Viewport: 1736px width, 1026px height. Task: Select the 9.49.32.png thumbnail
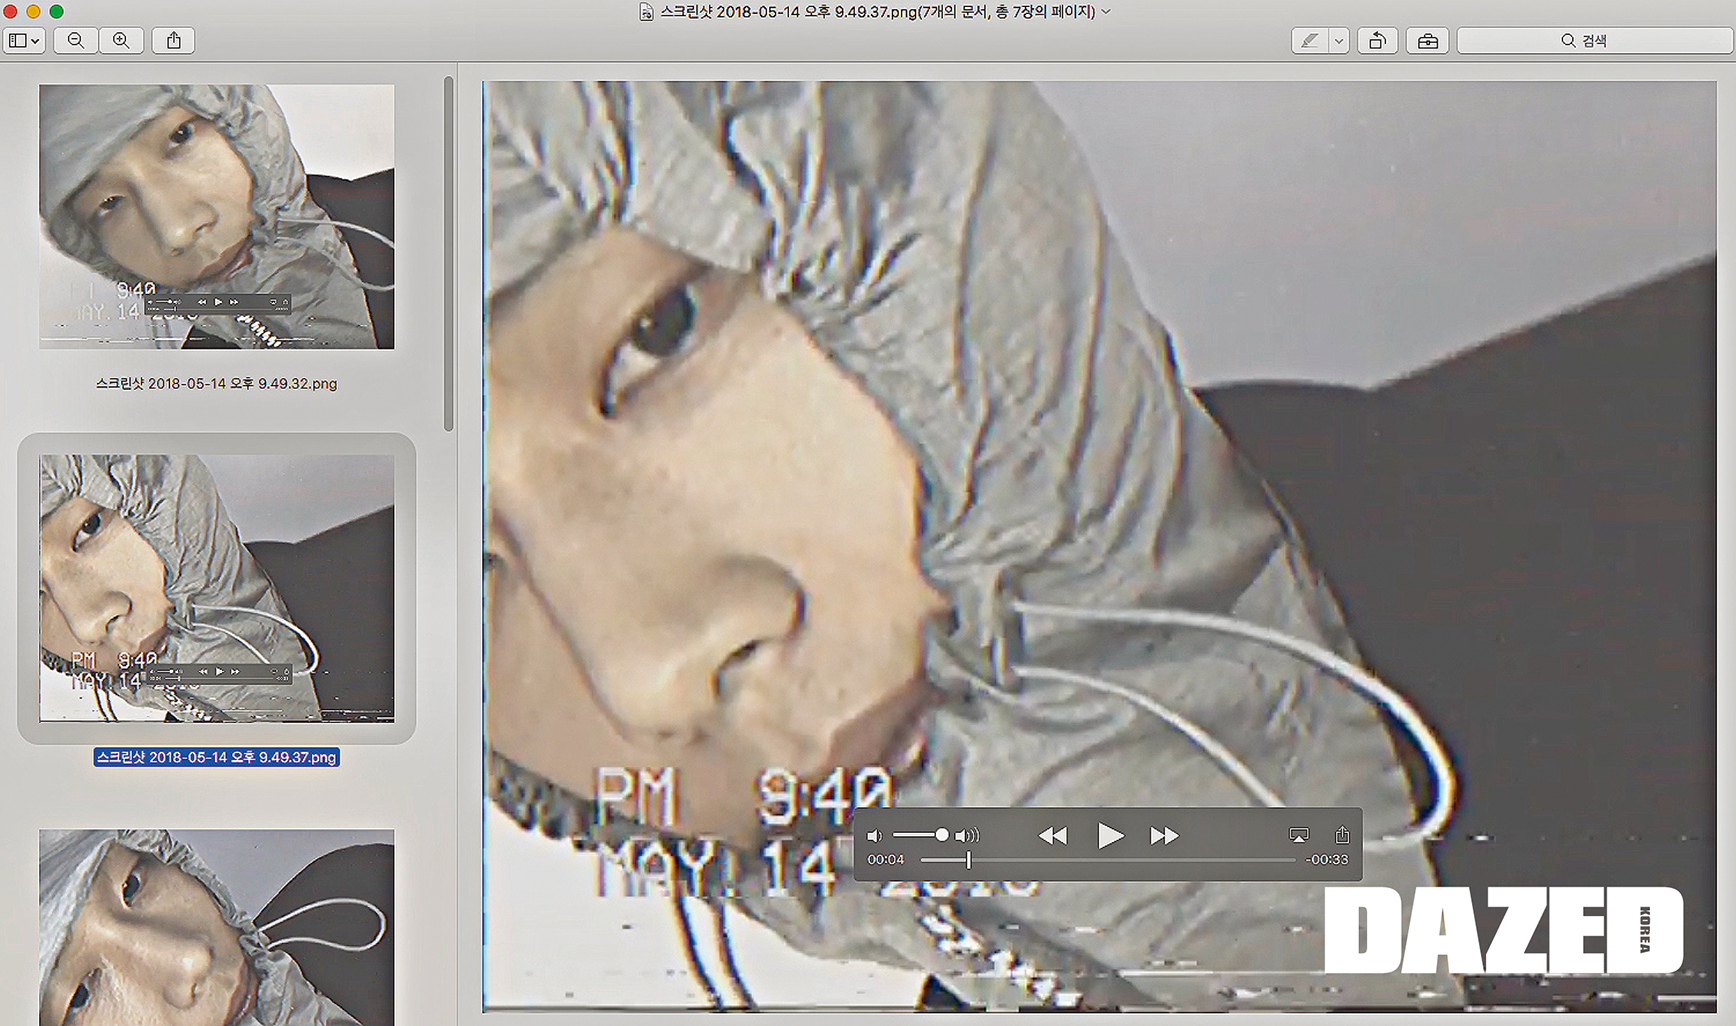pos(217,217)
